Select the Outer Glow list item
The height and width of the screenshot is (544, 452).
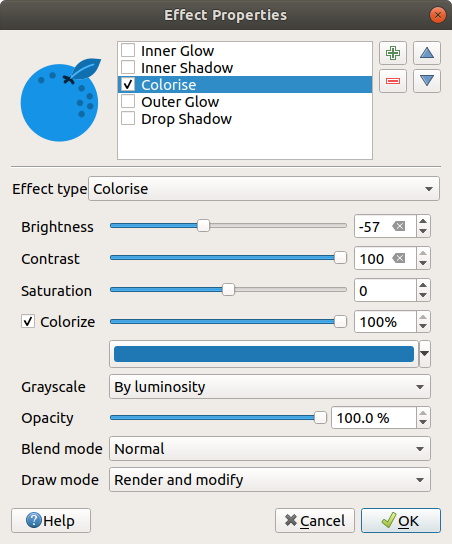click(245, 102)
